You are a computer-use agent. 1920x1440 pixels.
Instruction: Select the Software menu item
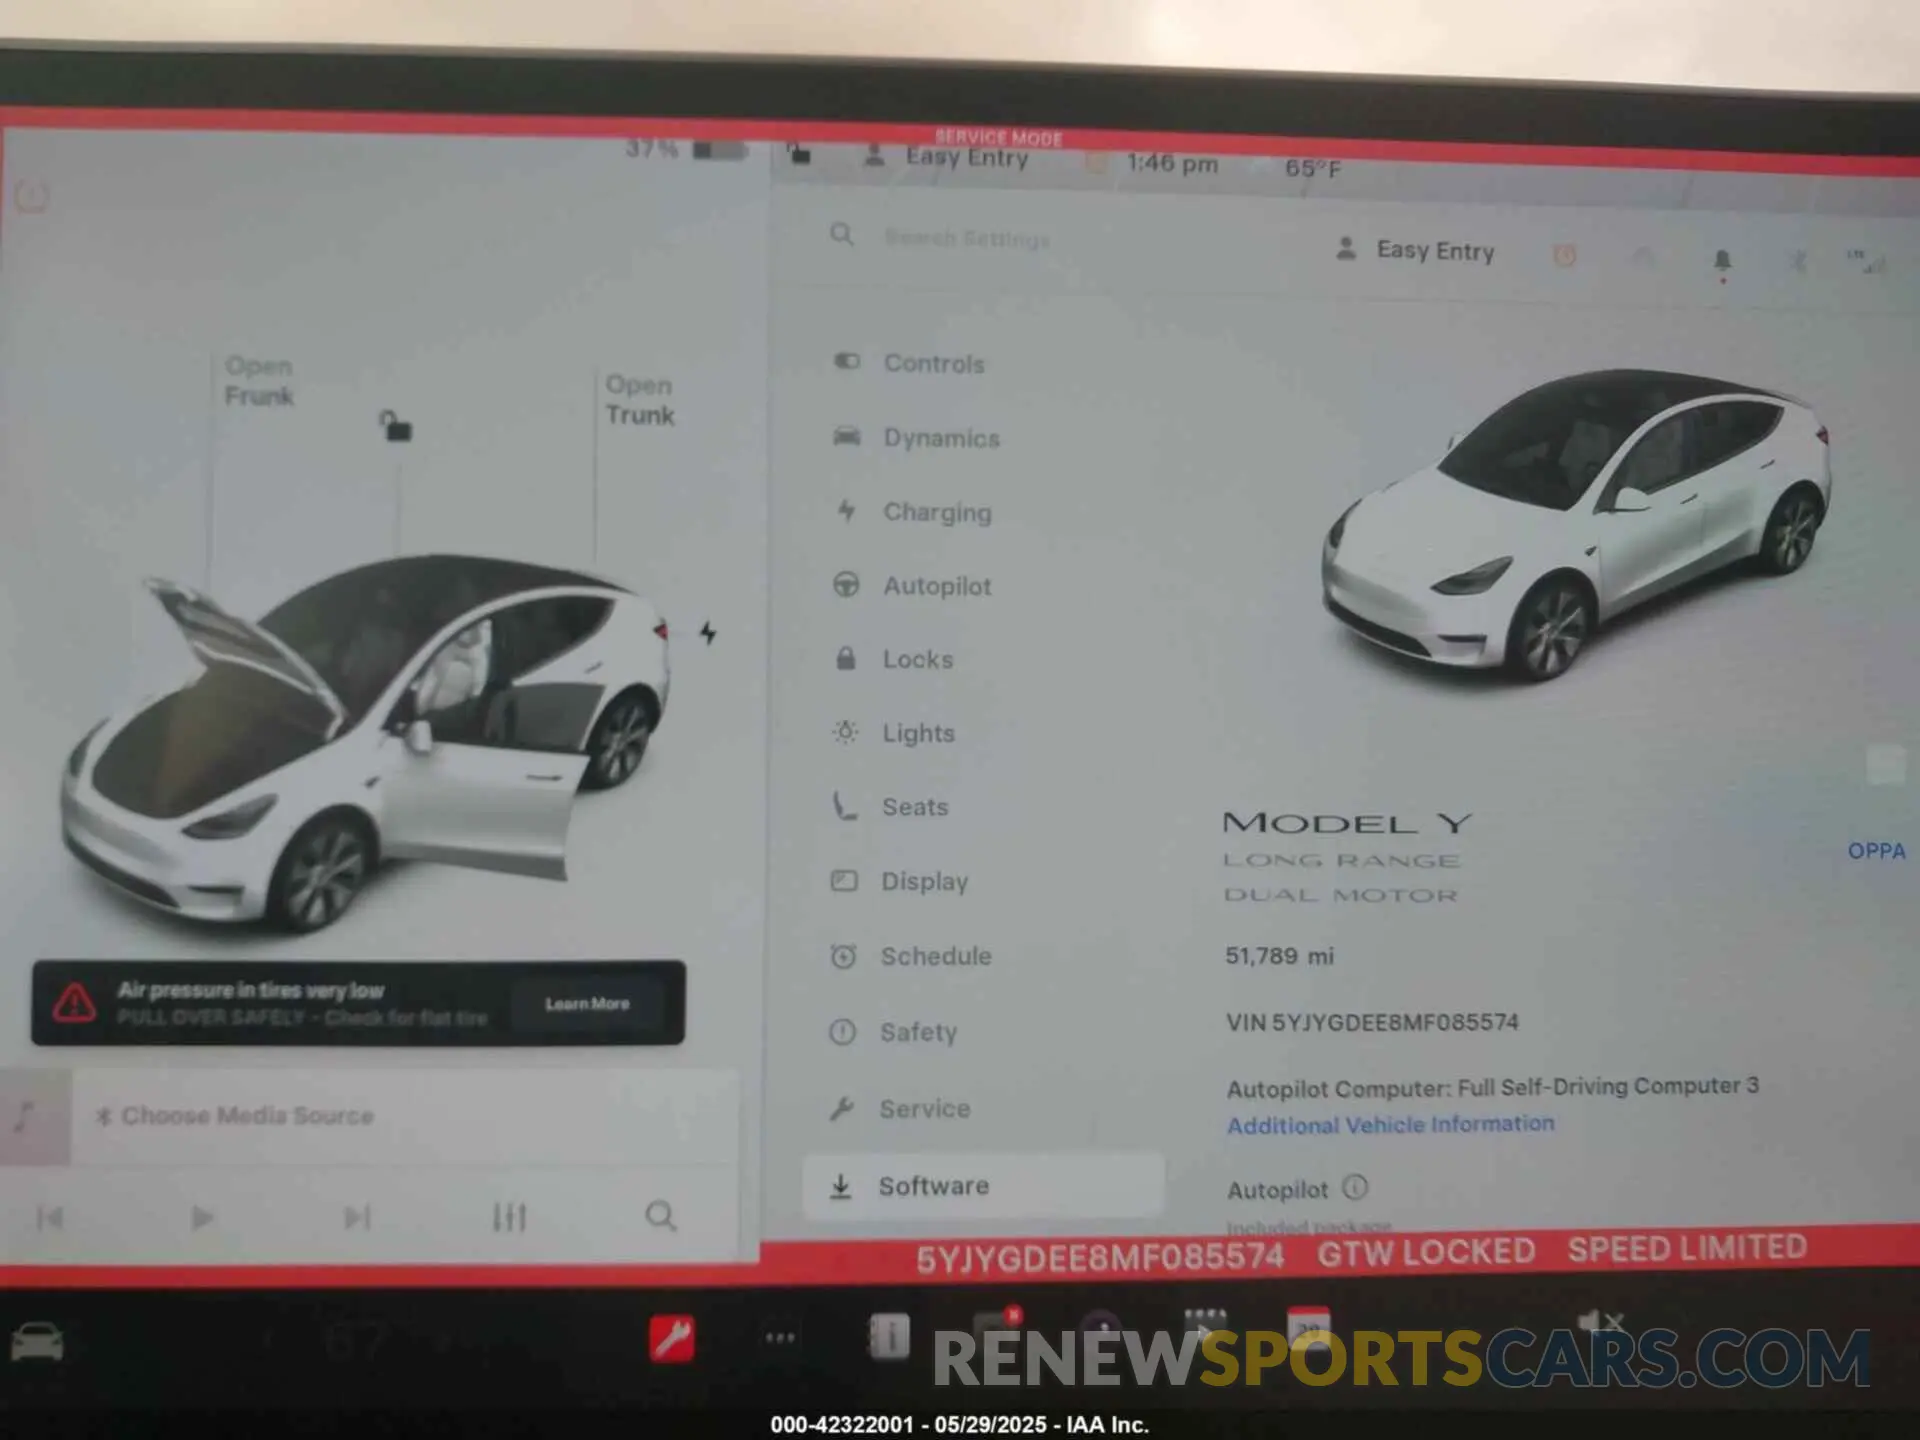click(x=983, y=1186)
